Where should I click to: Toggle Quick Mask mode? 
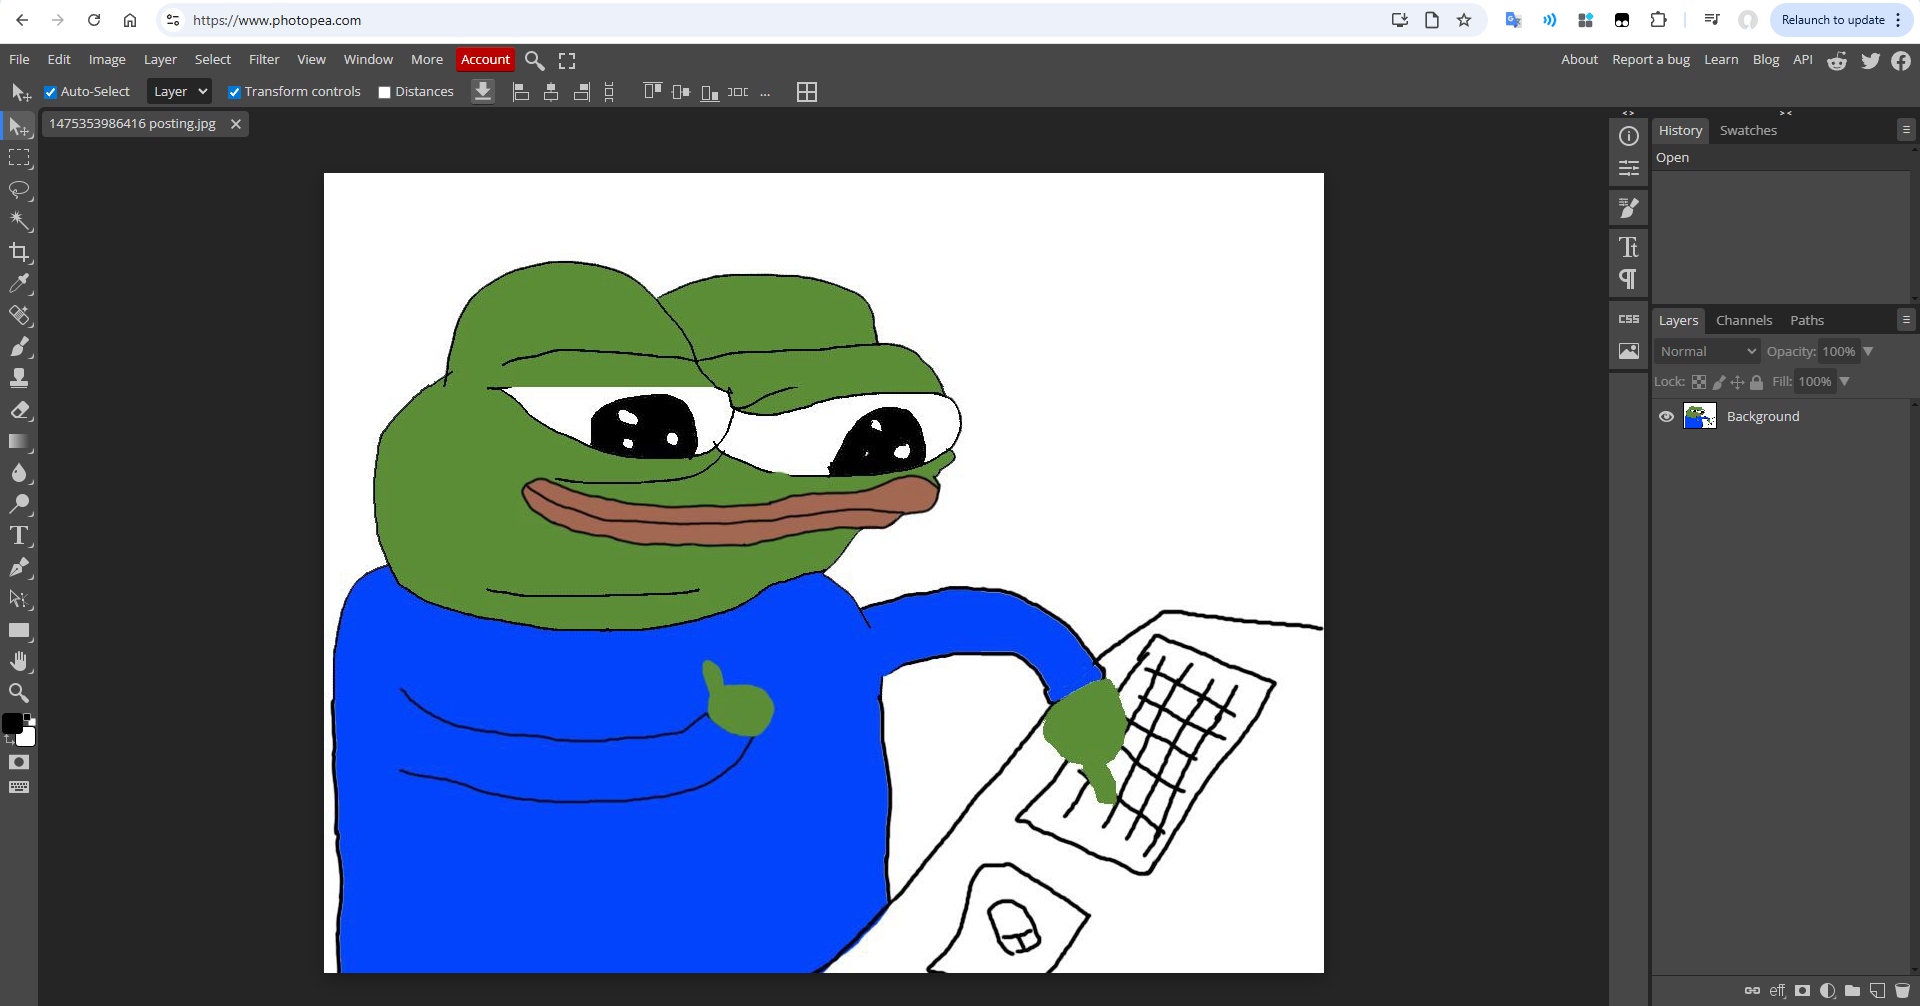(x=19, y=762)
